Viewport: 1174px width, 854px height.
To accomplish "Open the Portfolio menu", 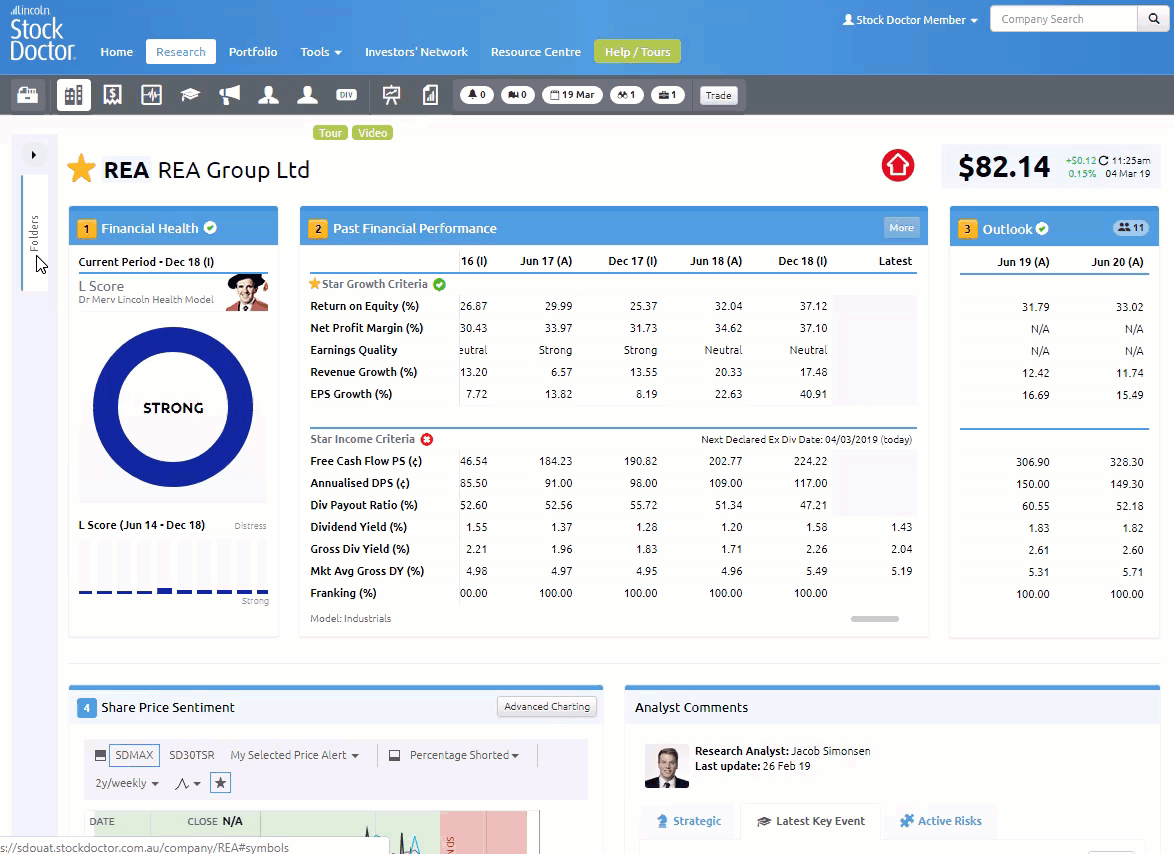I will [x=253, y=52].
